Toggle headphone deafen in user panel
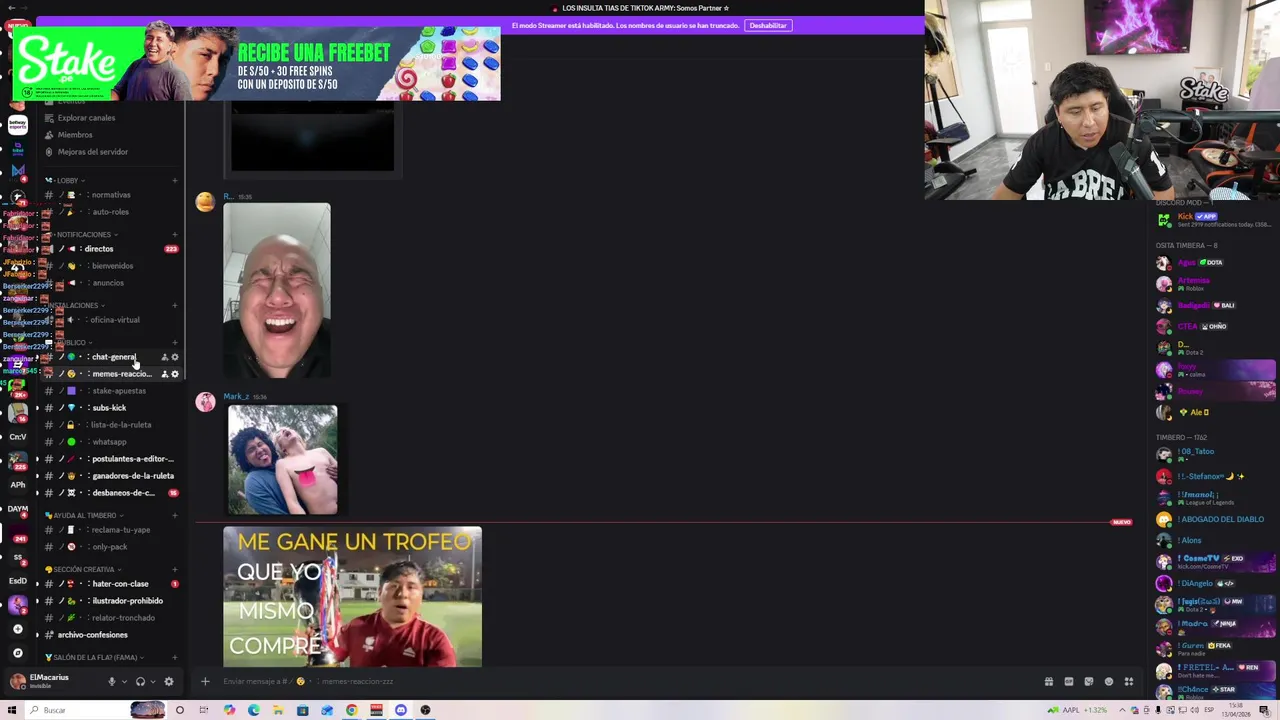1280x720 pixels. (140, 682)
